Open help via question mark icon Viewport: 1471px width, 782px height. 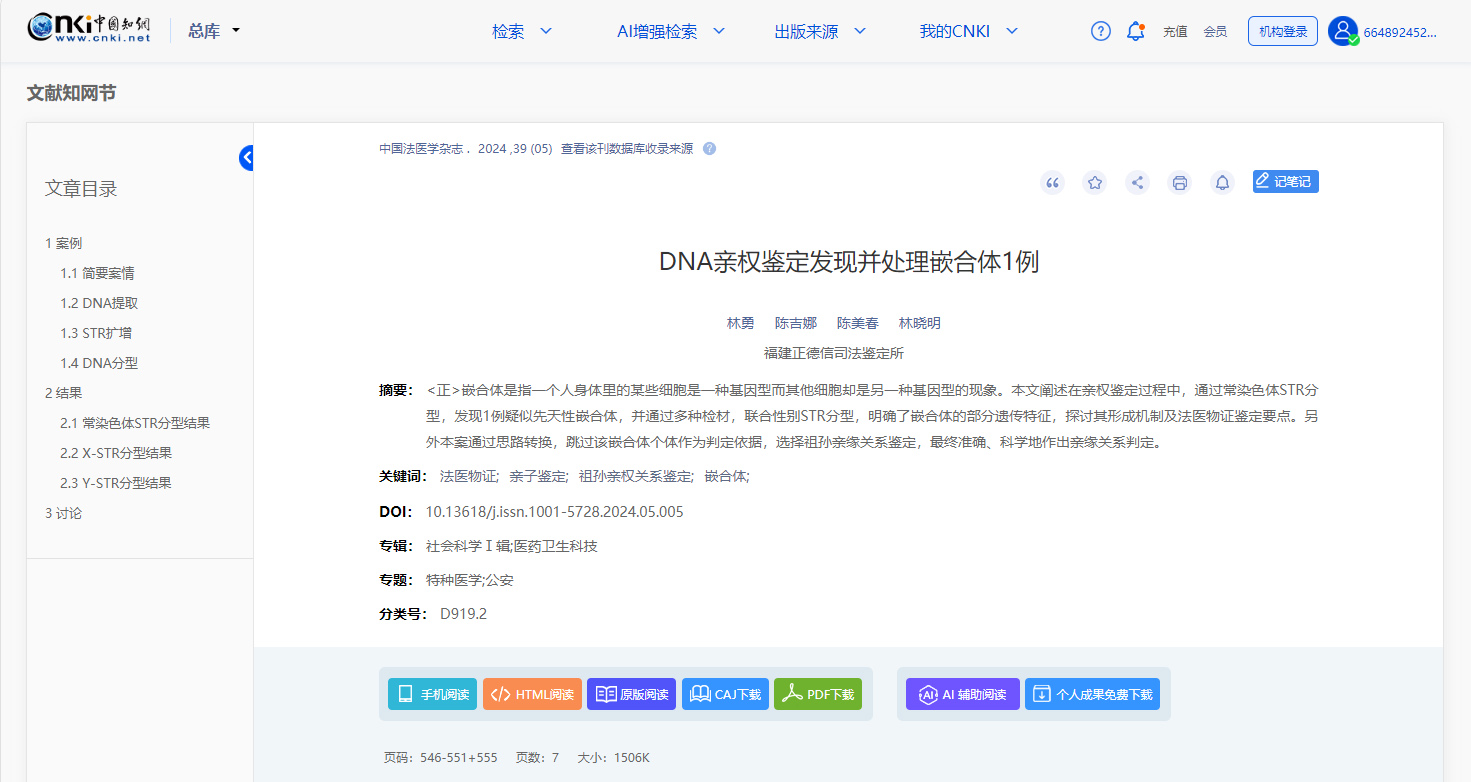click(x=1101, y=31)
